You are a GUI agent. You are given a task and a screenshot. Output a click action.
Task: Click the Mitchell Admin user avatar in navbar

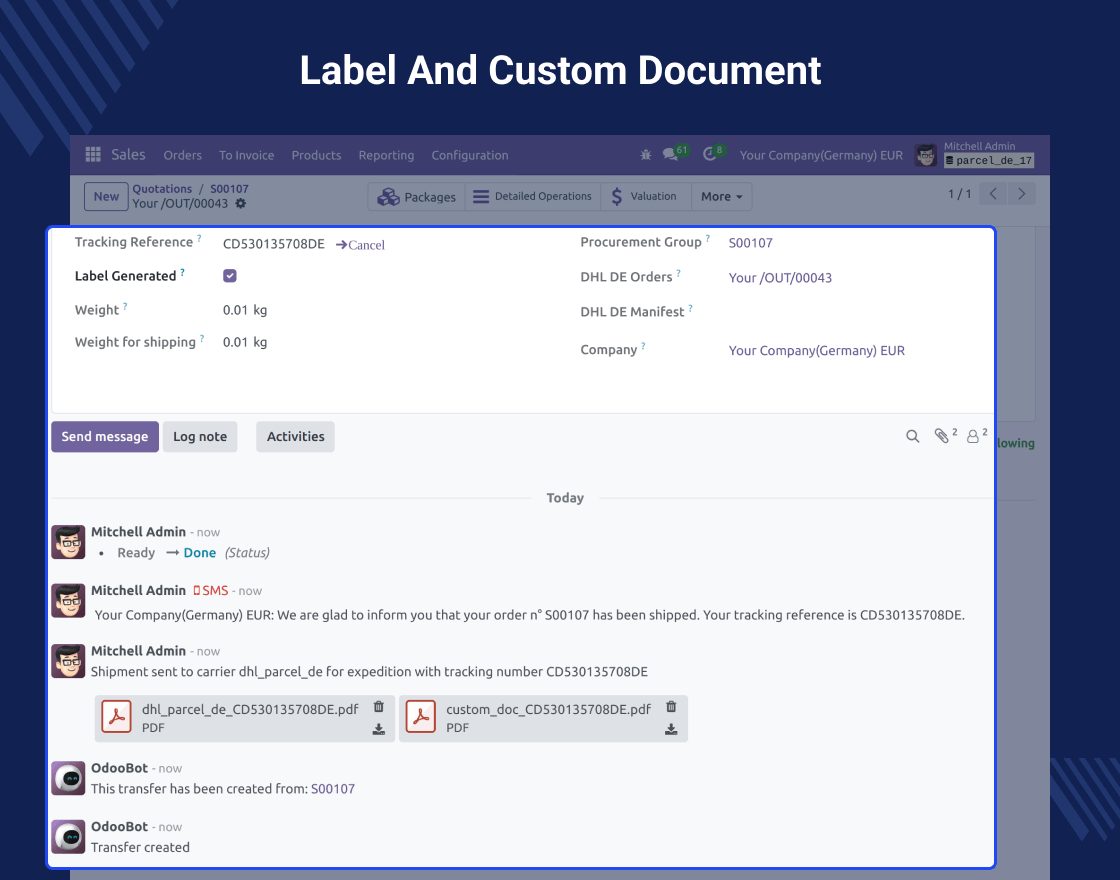926,155
